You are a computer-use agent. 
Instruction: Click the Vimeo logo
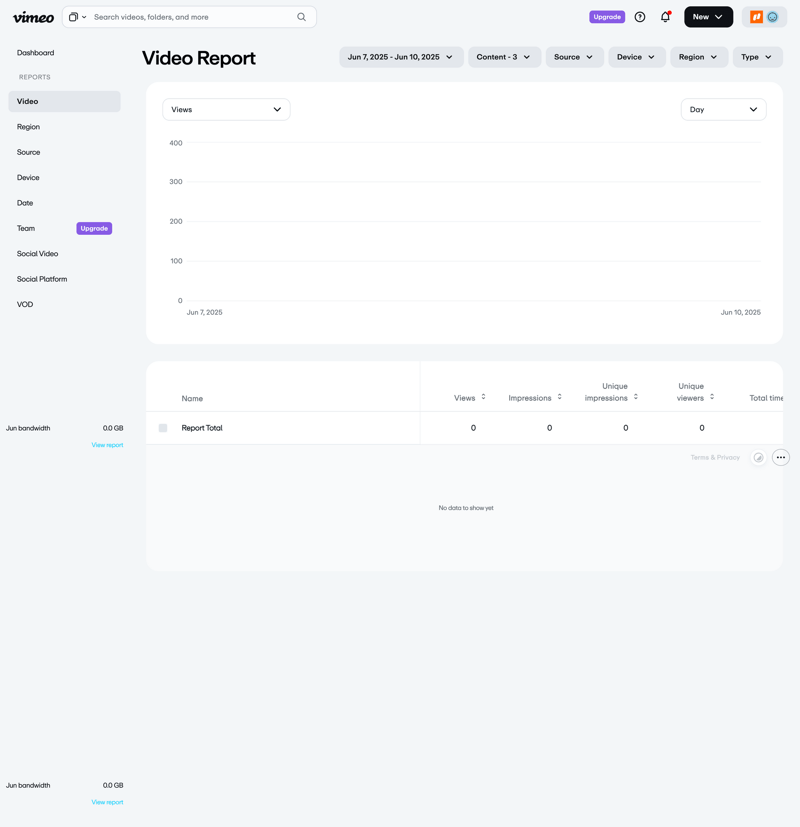click(33, 17)
